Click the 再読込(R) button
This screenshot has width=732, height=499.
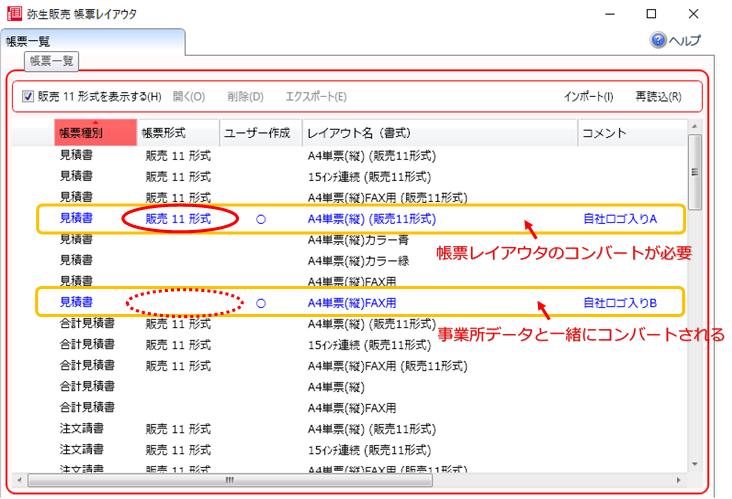(658, 97)
